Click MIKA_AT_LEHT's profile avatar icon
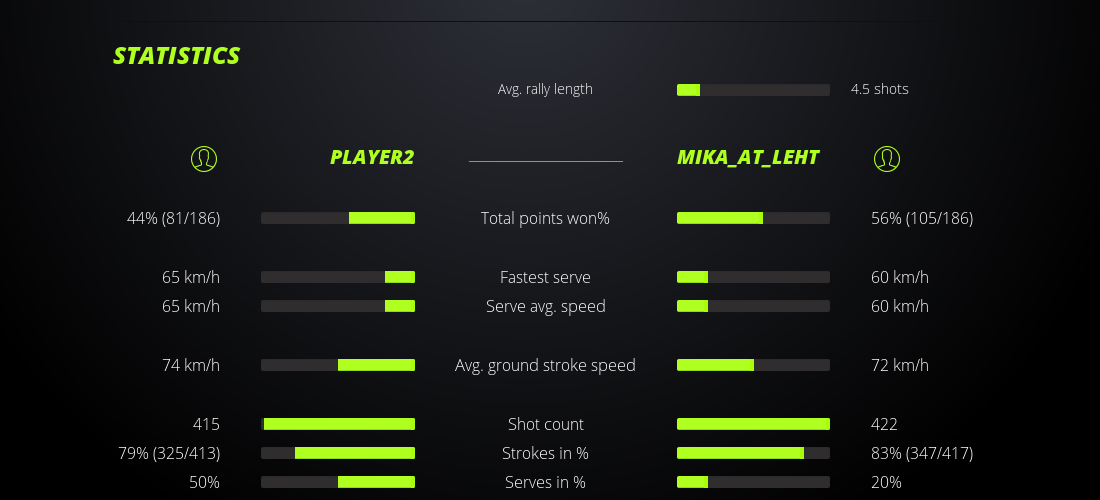Image resolution: width=1100 pixels, height=500 pixels. coord(886,158)
